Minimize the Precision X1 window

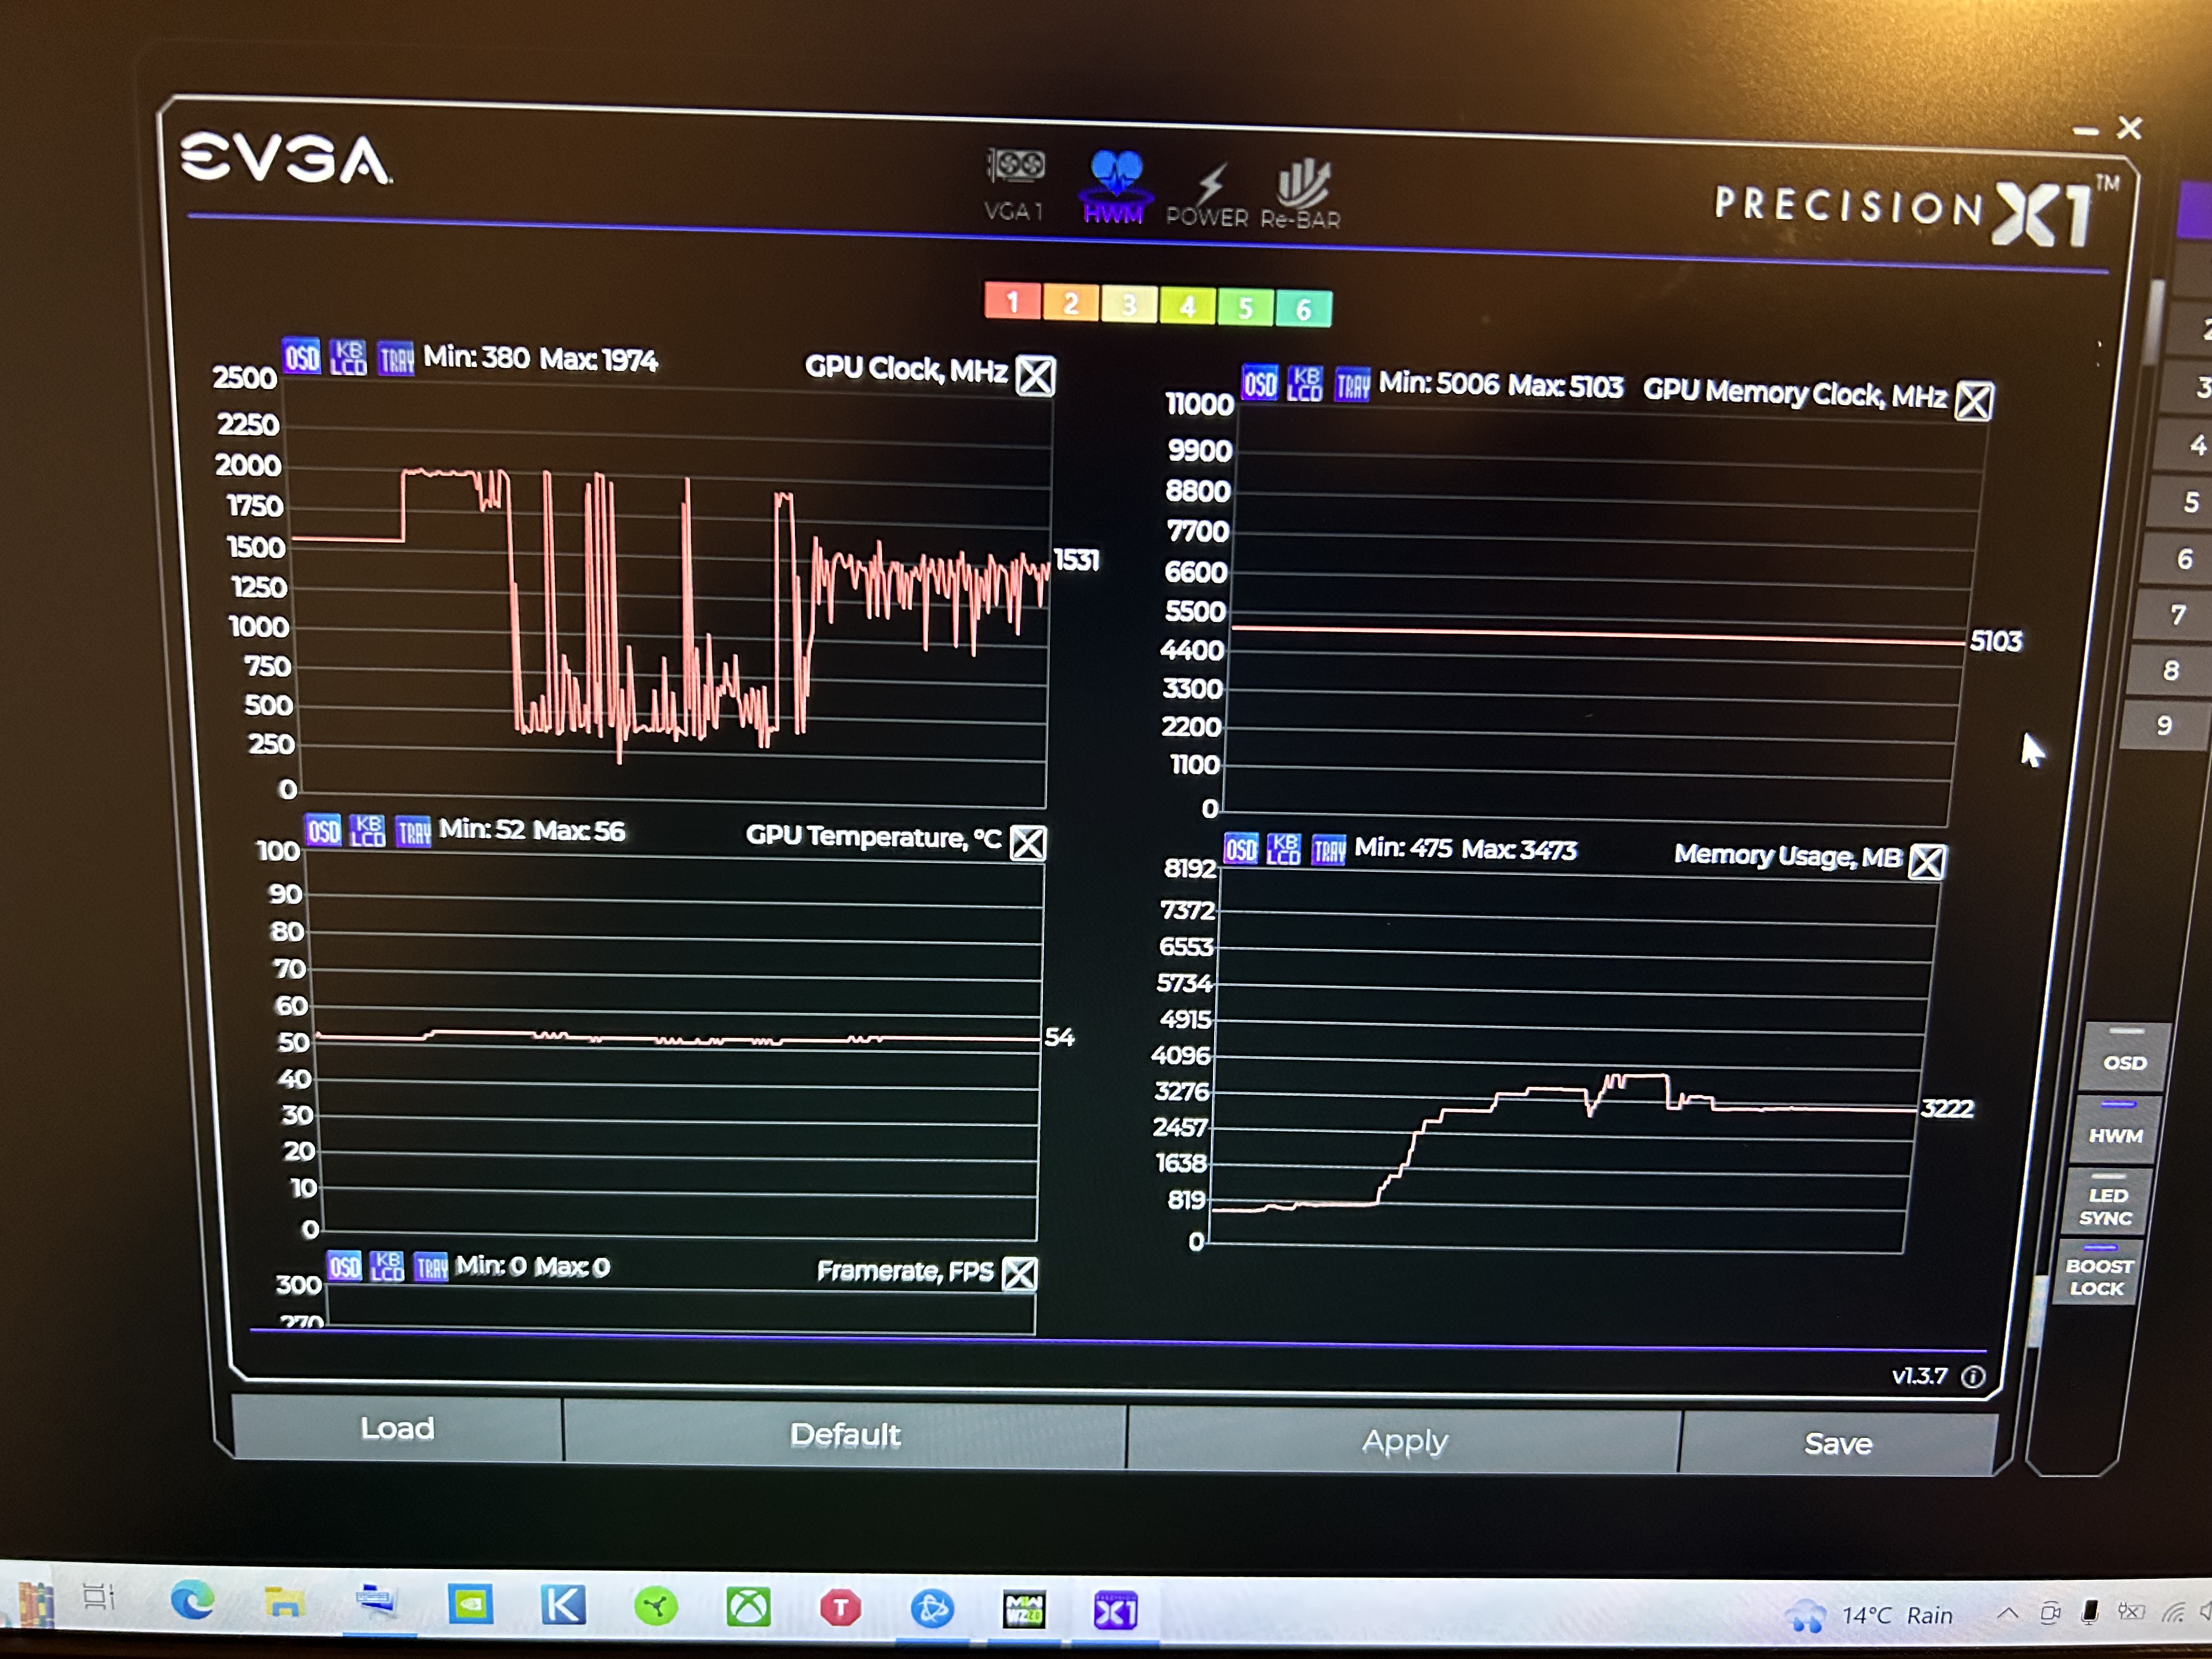click(x=2085, y=130)
